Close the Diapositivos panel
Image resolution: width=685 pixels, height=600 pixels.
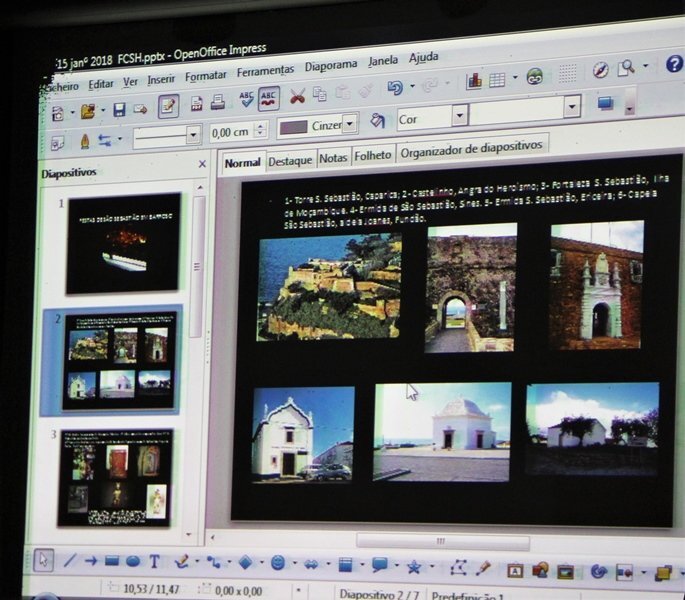coord(202,164)
